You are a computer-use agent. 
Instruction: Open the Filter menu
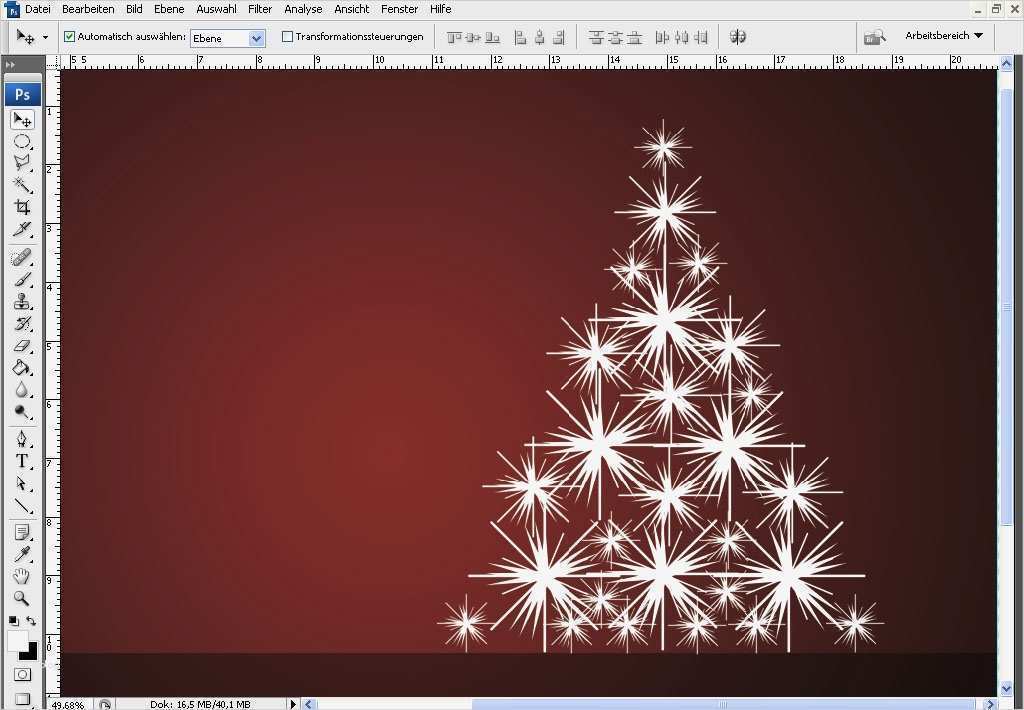coord(260,9)
